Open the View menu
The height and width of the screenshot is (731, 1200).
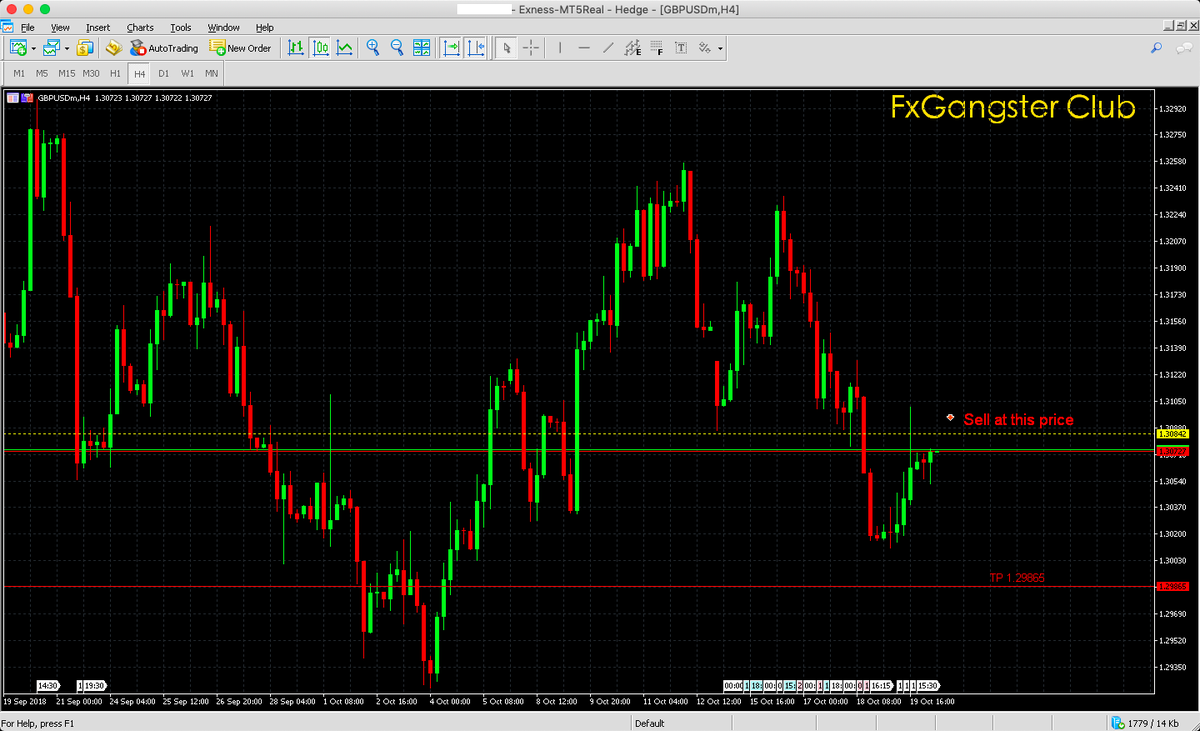point(60,27)
